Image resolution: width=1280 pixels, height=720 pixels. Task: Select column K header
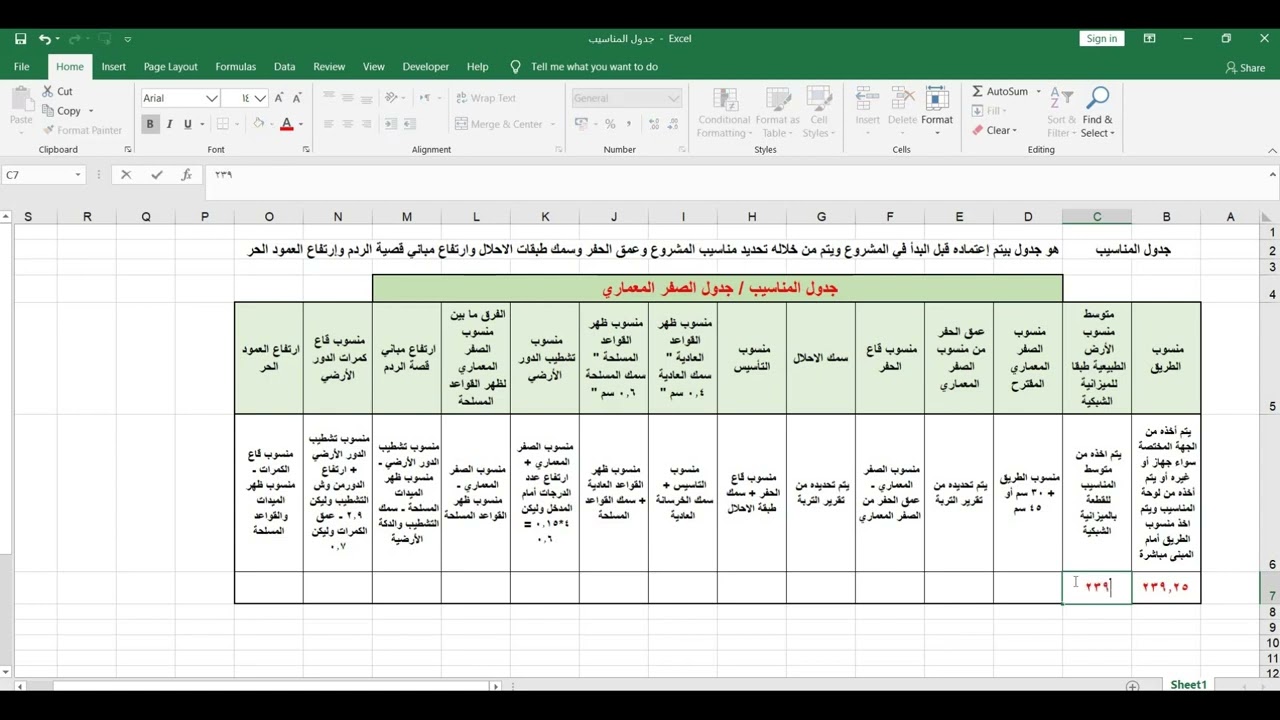(545, 217)
